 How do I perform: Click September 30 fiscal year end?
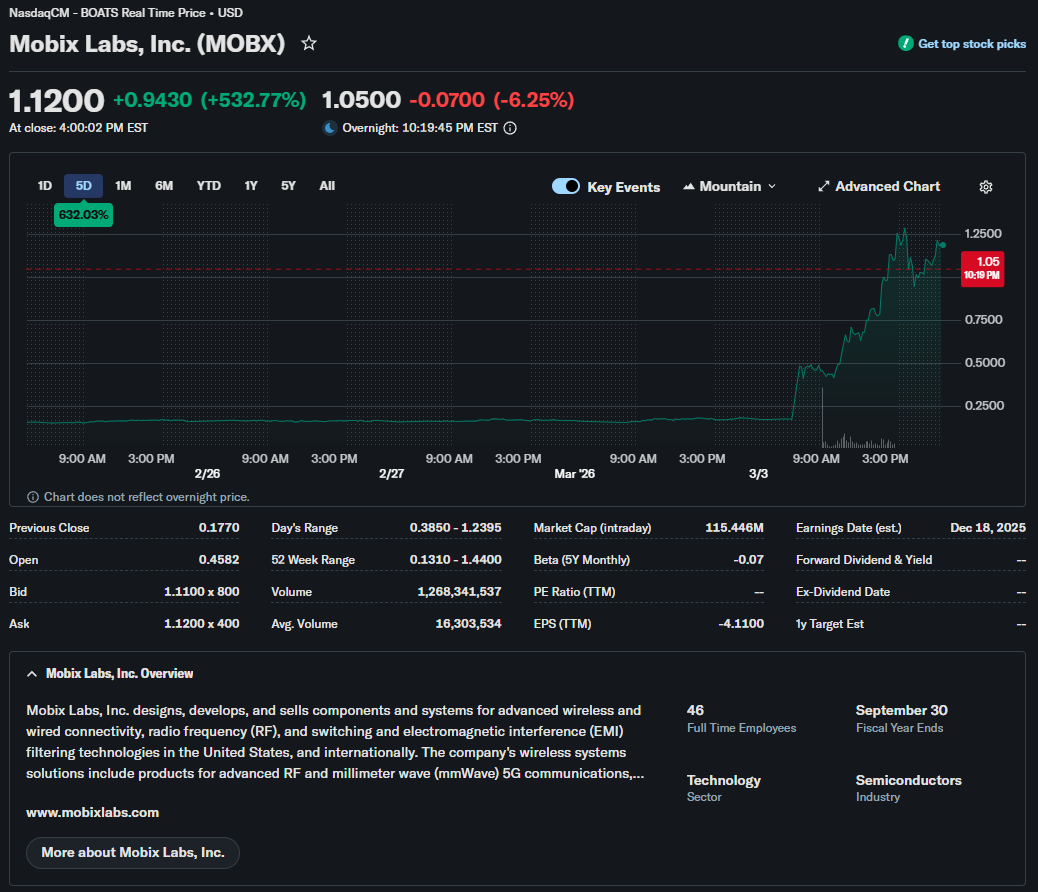(x=902, y=710)
